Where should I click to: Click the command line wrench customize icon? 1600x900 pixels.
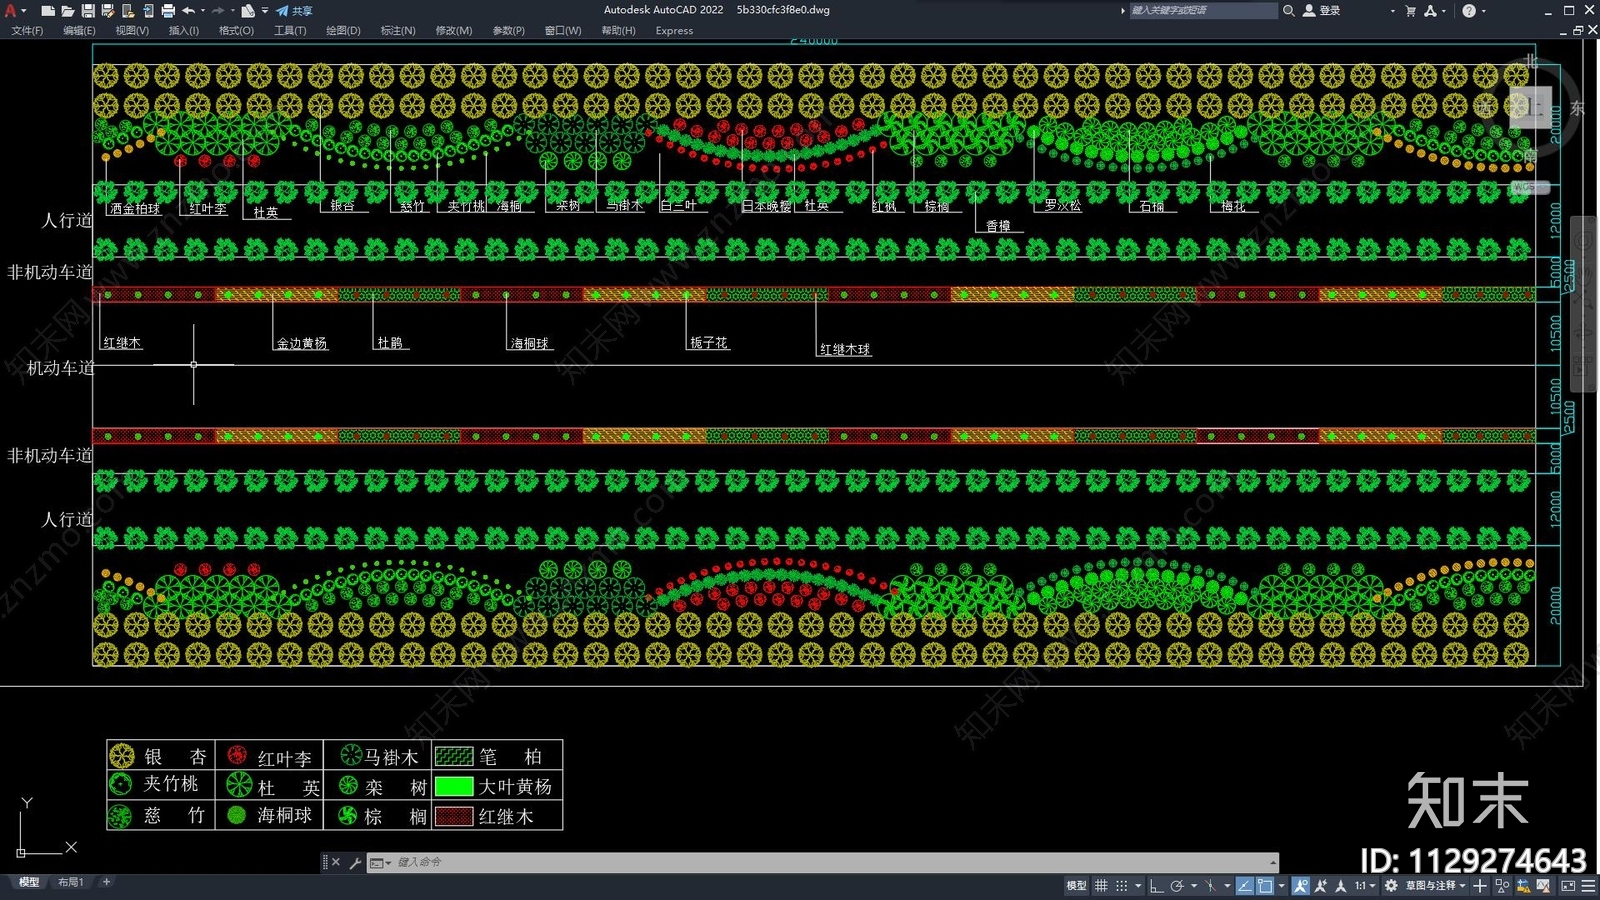(355, 862)
